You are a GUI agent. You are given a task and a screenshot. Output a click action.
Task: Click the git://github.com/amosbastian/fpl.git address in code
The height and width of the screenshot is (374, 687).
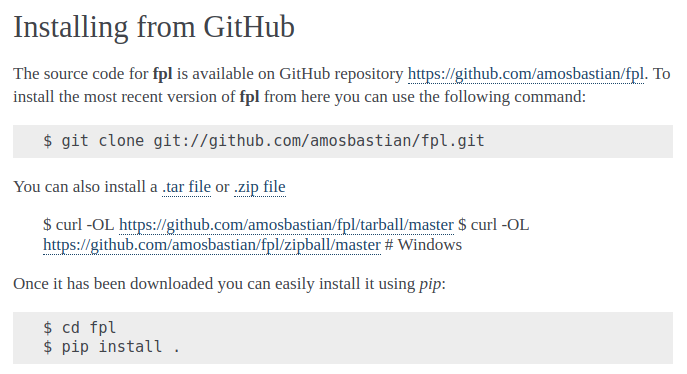pos(319,141)
